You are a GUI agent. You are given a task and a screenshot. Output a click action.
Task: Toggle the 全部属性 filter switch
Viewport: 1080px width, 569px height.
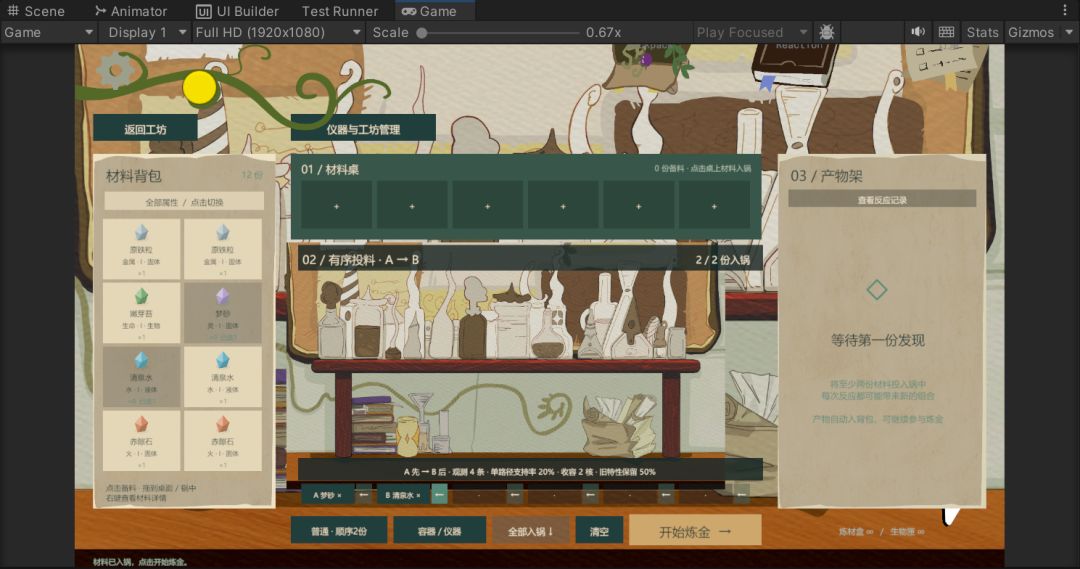184,202
